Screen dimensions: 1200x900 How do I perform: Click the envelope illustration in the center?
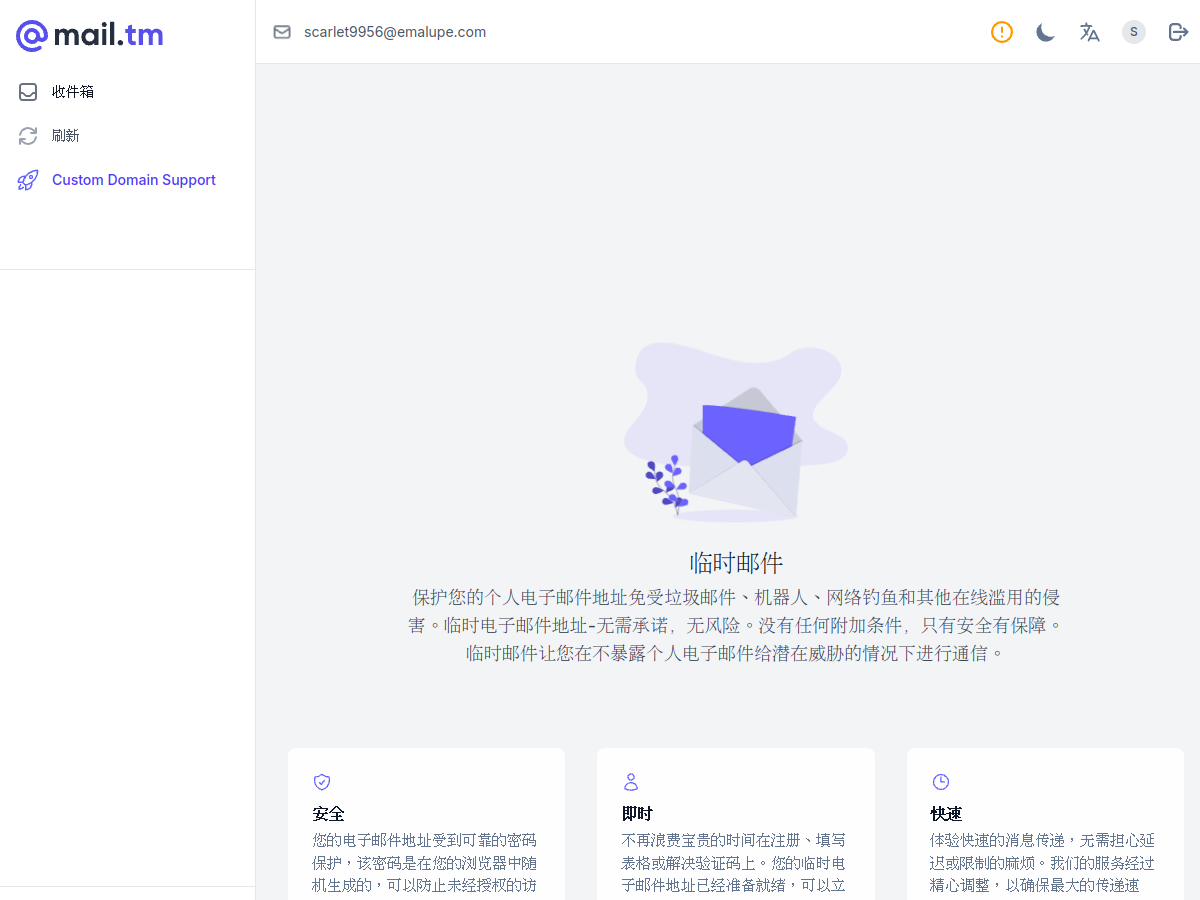point(736,432)
